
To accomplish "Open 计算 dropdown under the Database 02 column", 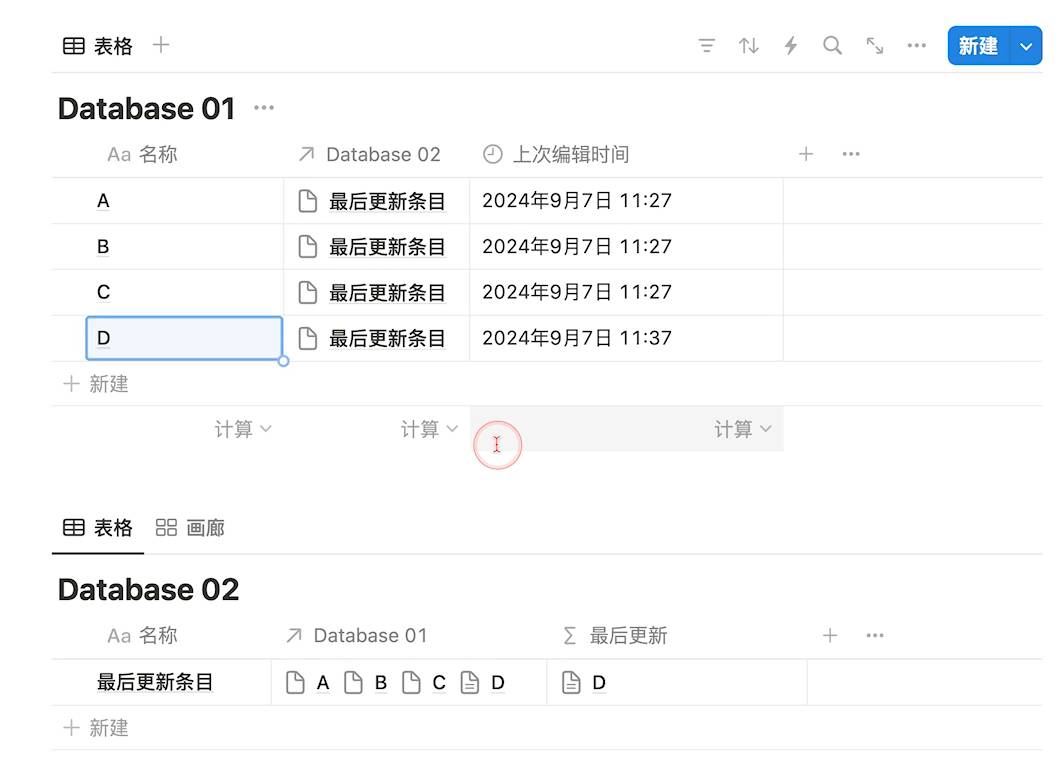I will tap(429, 429).
